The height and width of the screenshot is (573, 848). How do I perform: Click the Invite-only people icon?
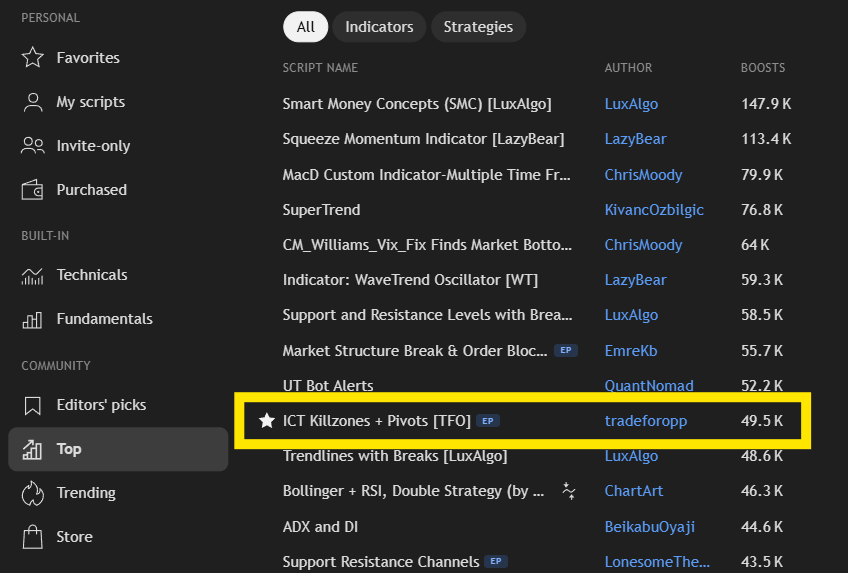(x=32, y=145)
